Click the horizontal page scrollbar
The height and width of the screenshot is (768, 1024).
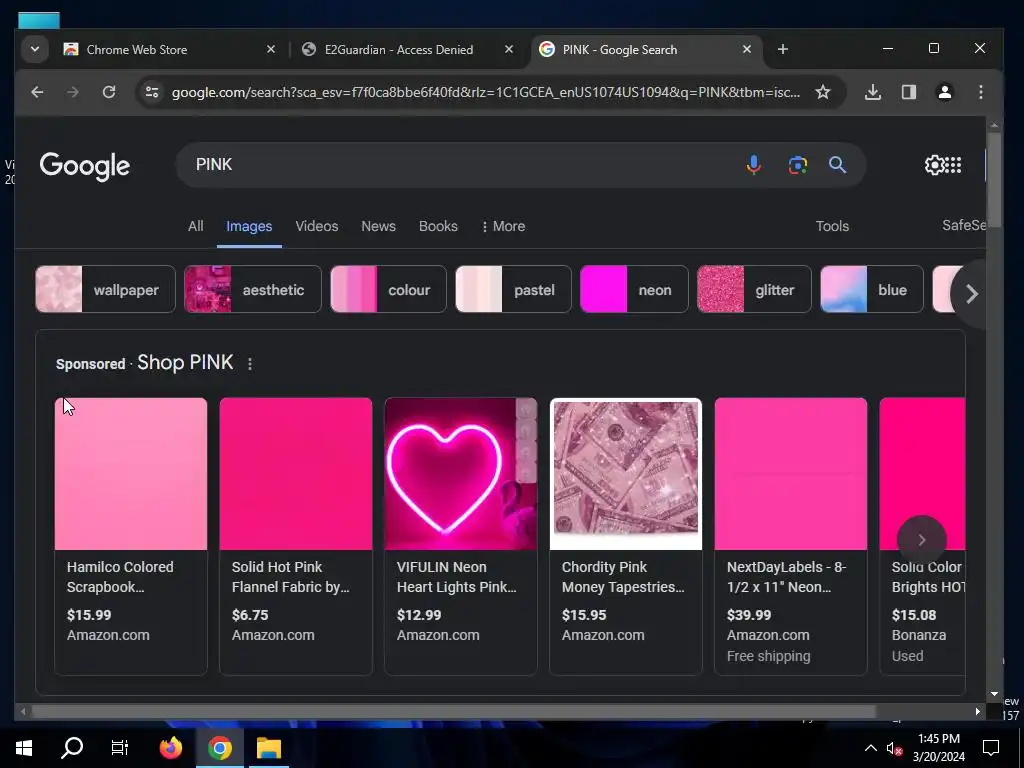pos(453,711)
